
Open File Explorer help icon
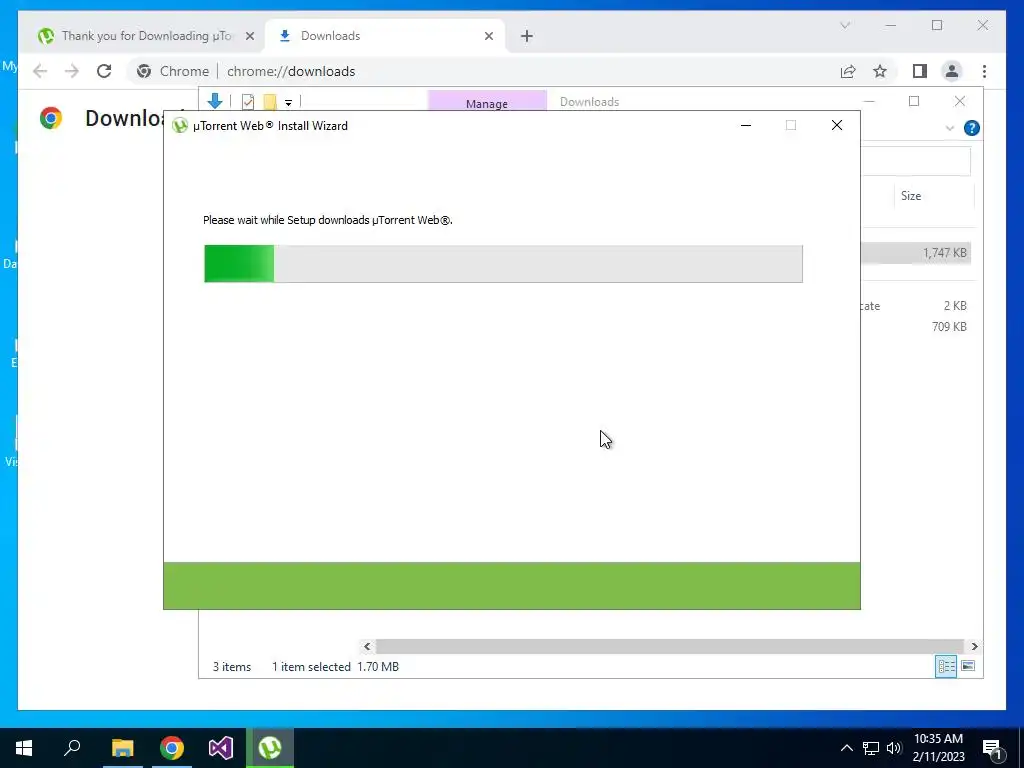(x=972, y=128)
